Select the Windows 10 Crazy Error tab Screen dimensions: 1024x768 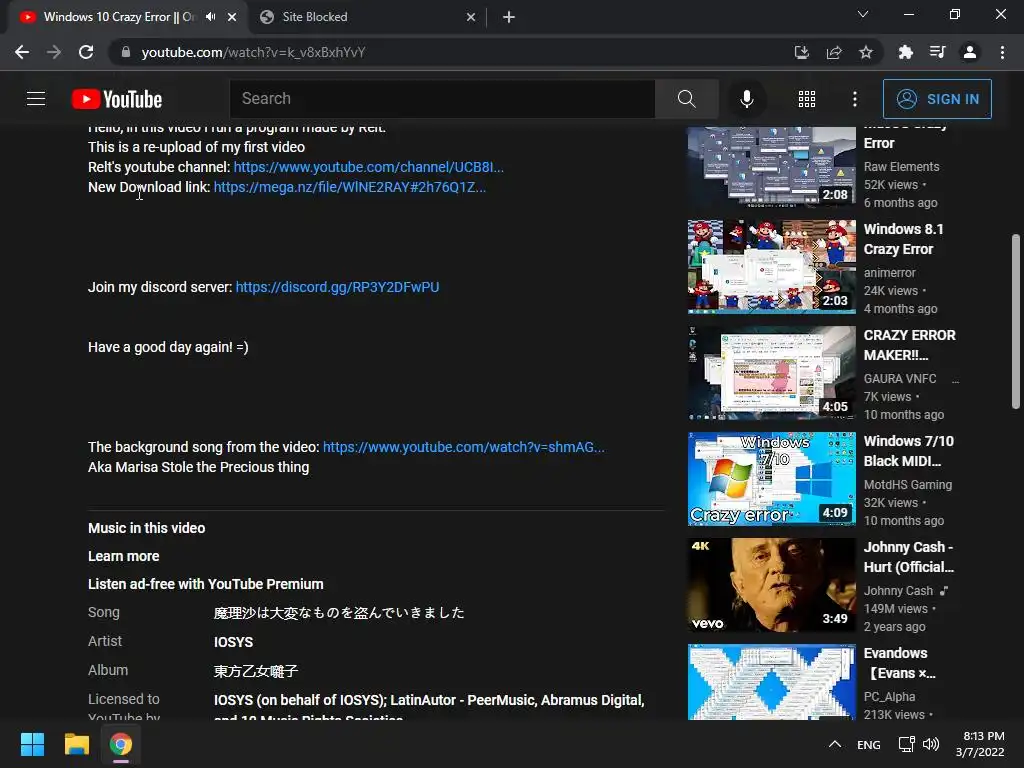119,17
